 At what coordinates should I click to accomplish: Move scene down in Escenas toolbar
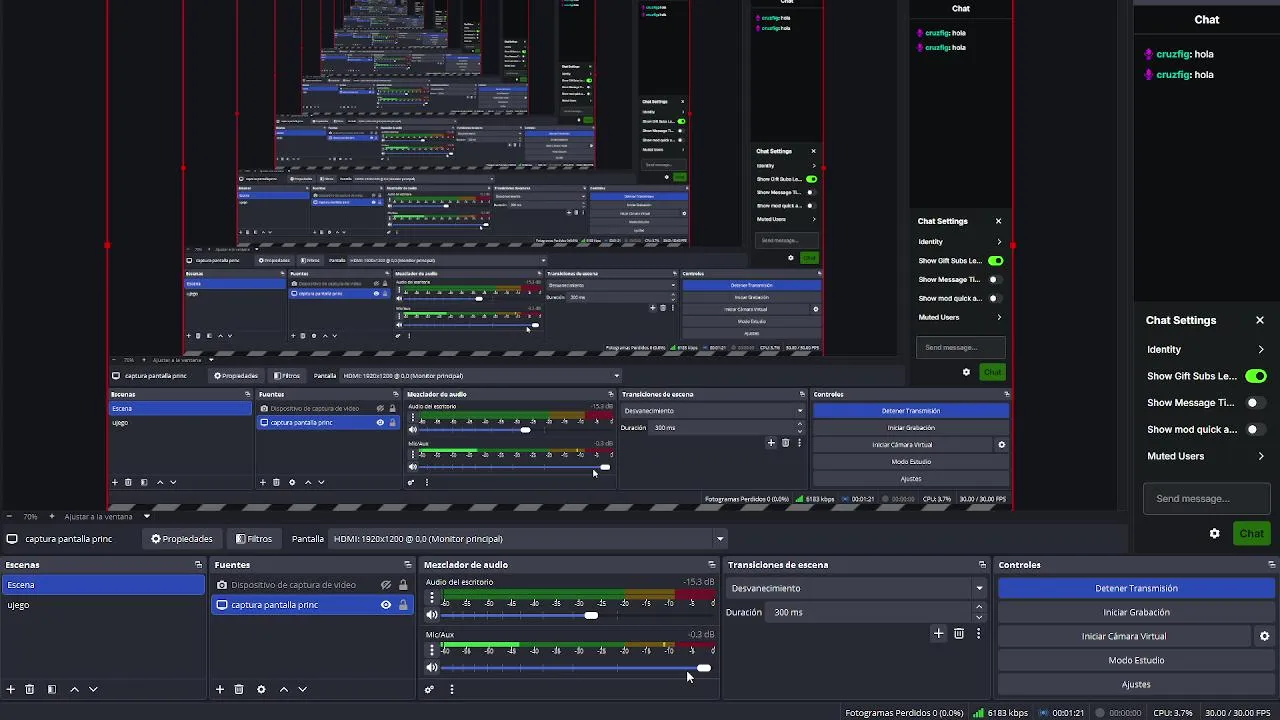(x=93, y=689)
